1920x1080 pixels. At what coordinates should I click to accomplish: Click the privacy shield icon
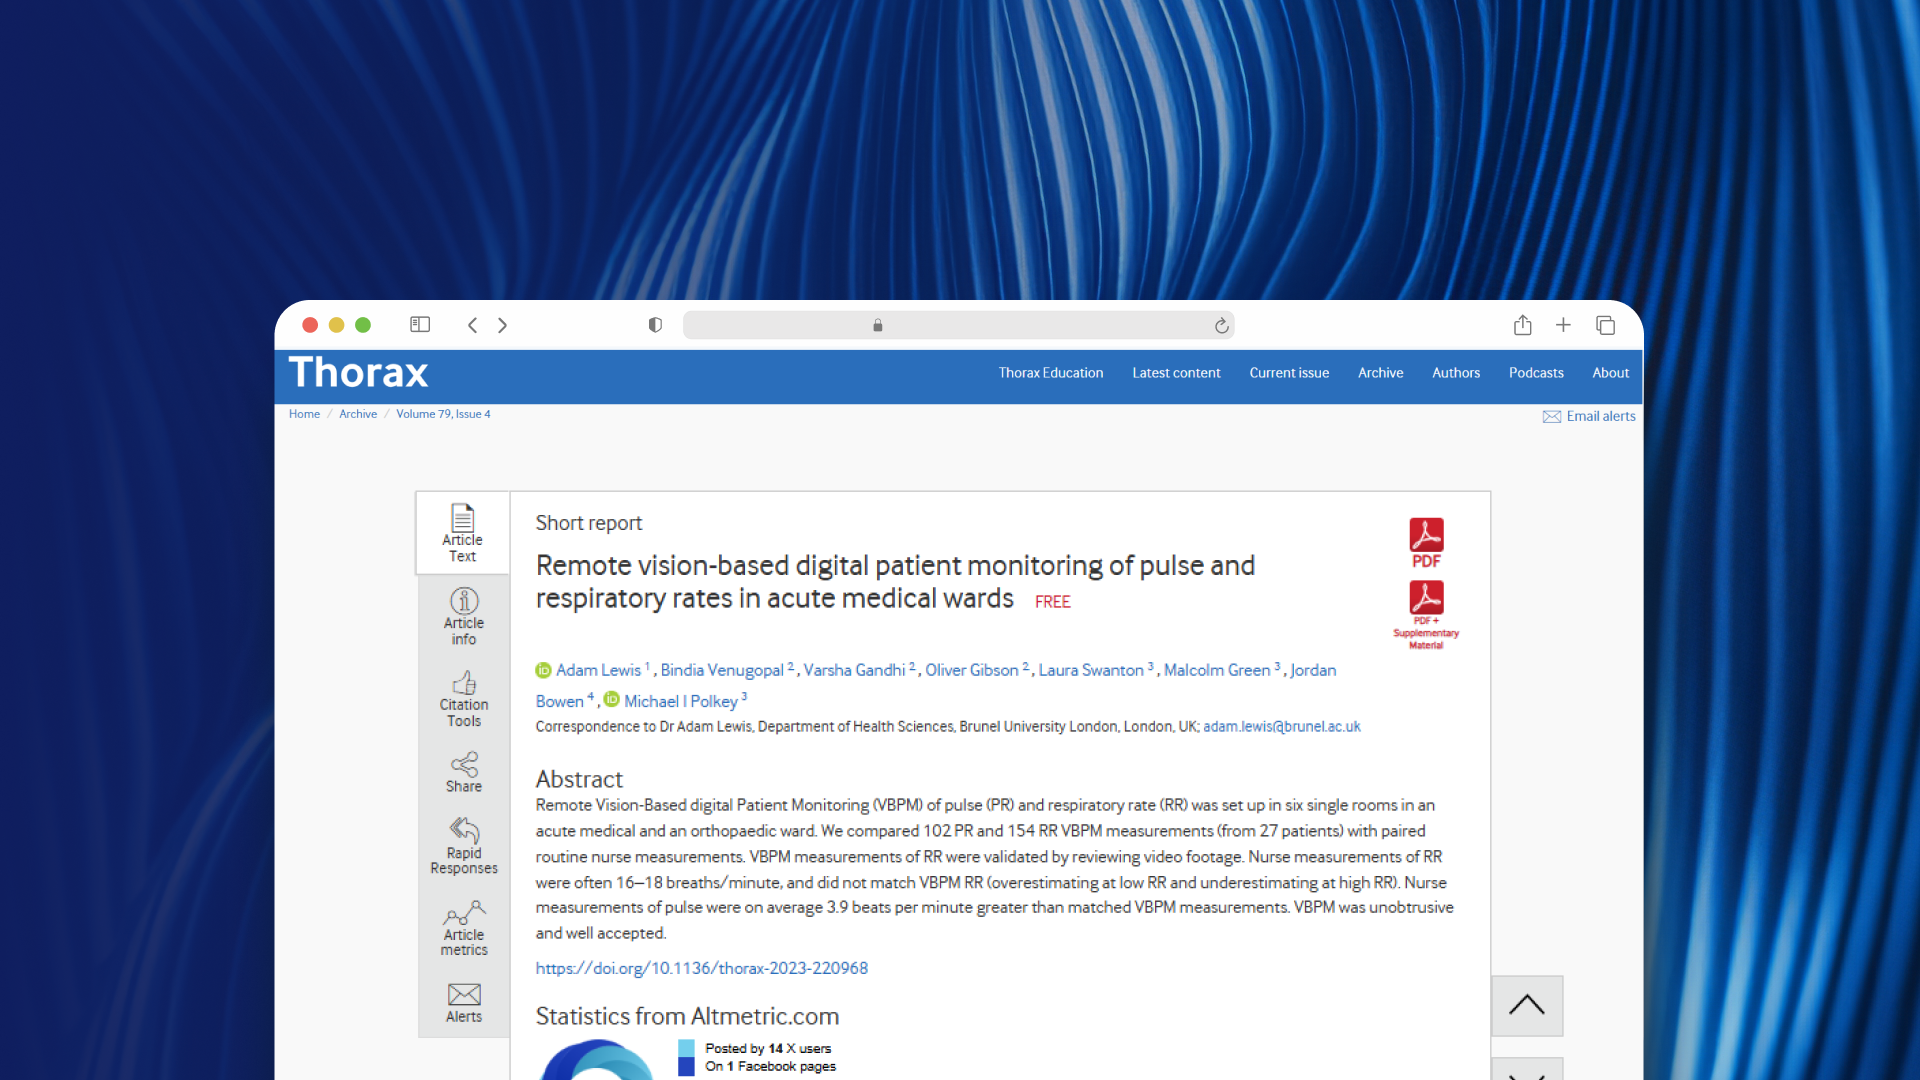click(655, 325)
